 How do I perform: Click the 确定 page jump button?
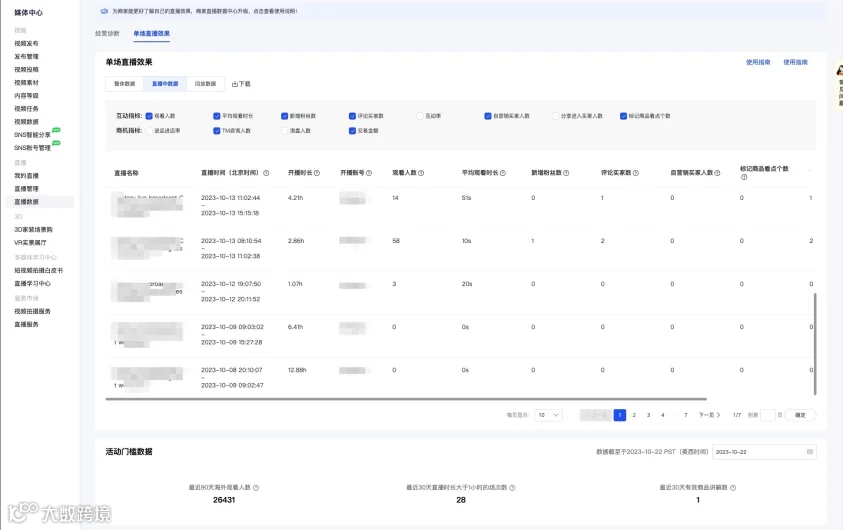click(x=800, y=415)
